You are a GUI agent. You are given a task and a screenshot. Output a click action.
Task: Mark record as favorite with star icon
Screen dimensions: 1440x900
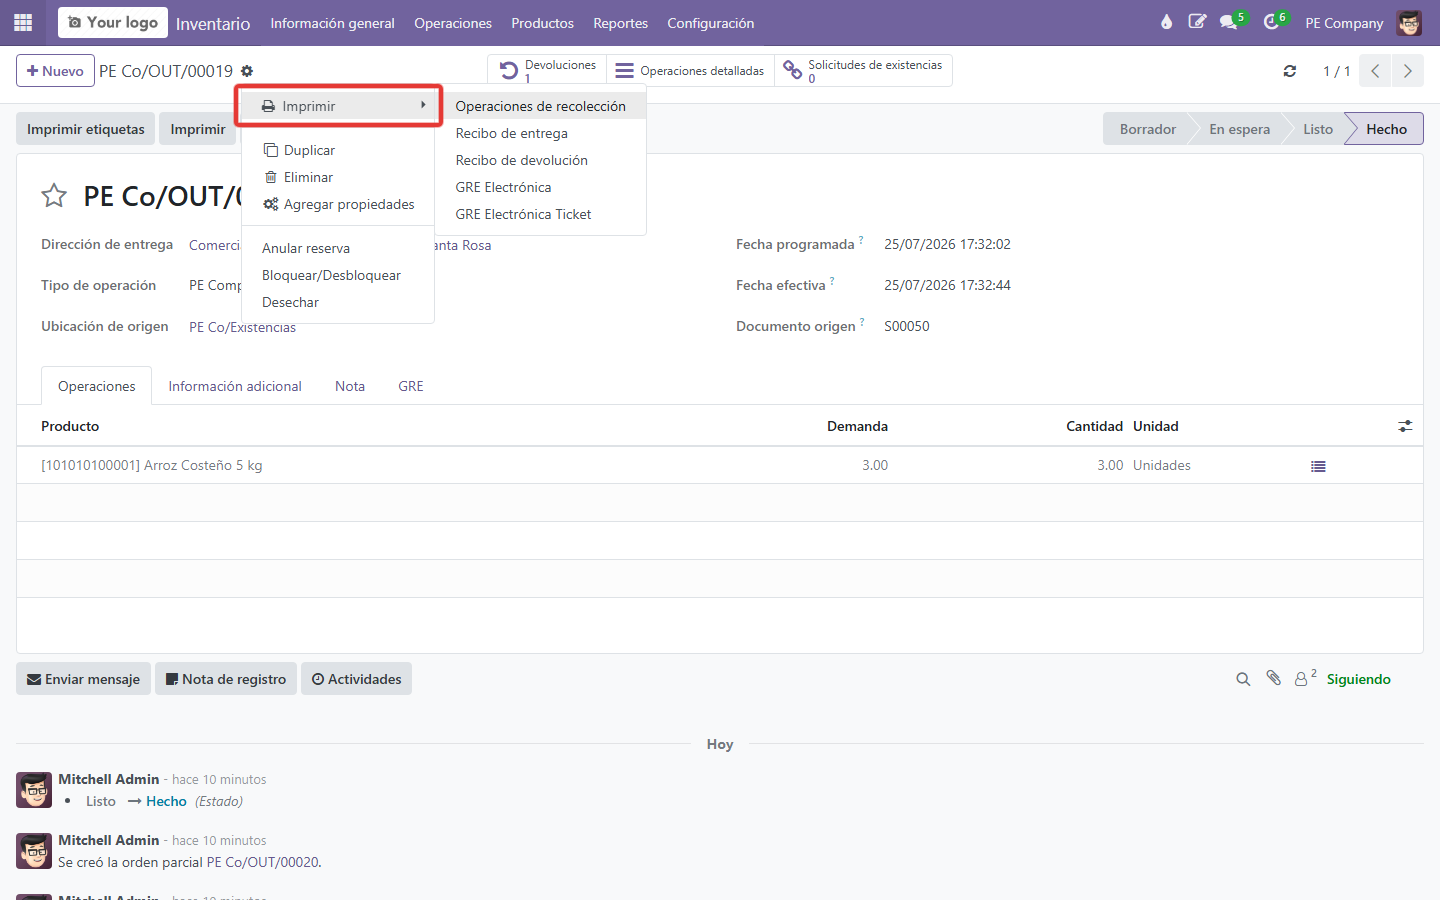coord(54,196)
